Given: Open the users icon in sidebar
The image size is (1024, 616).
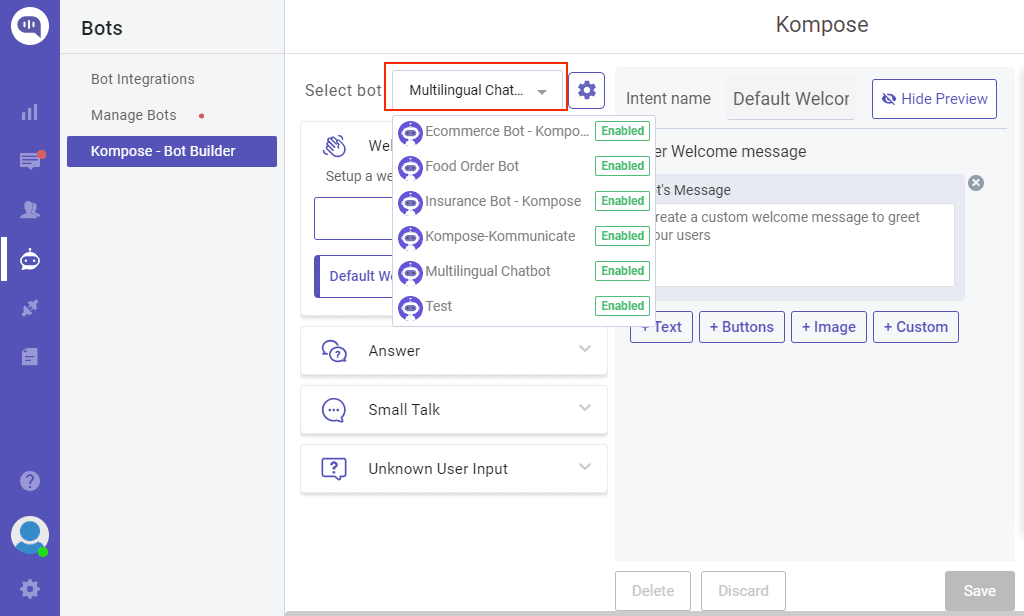Looking at the screenshot, I should point(29,210).
